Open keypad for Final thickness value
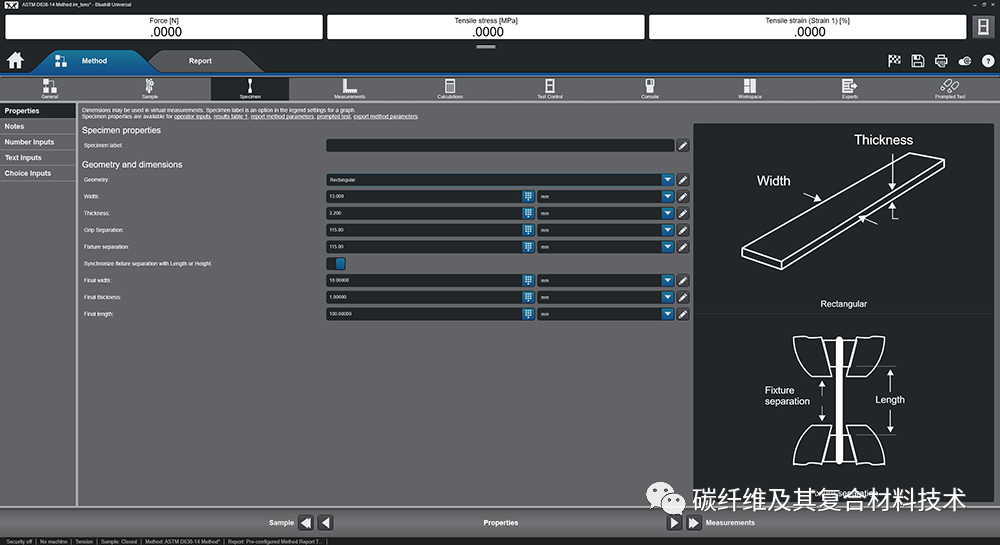Viewport: 1000px width, 545px height. coord(528,297)
